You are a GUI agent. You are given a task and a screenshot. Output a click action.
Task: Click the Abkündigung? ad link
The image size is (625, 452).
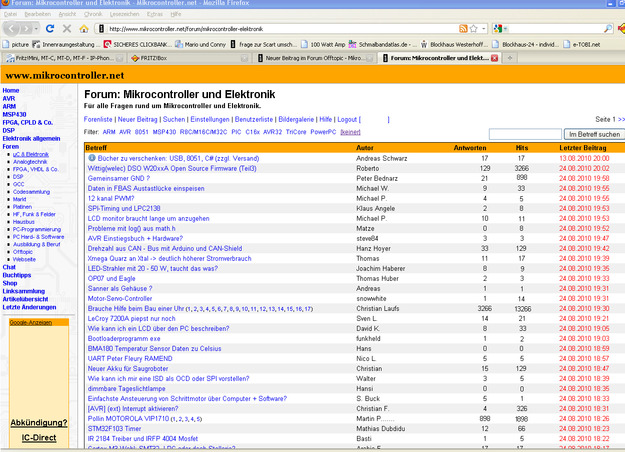click(39, 423)
